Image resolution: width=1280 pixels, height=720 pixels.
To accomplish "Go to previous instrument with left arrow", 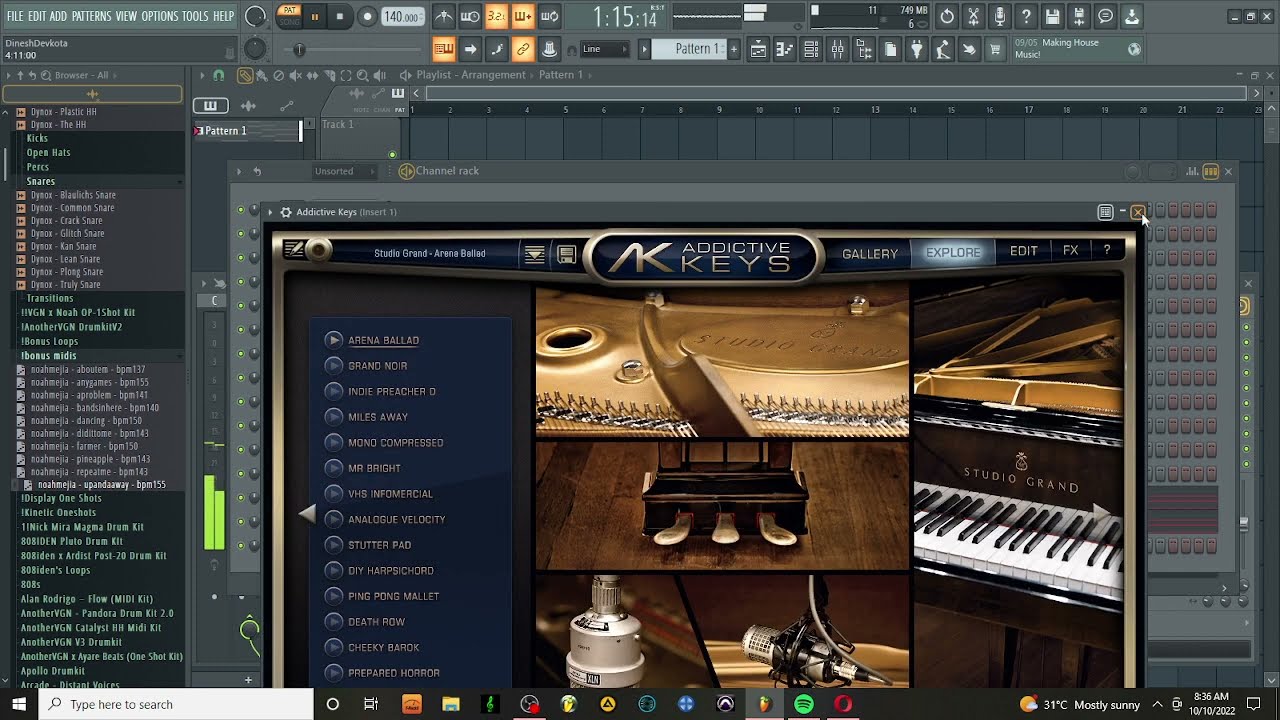I will [x=307, y=514].
